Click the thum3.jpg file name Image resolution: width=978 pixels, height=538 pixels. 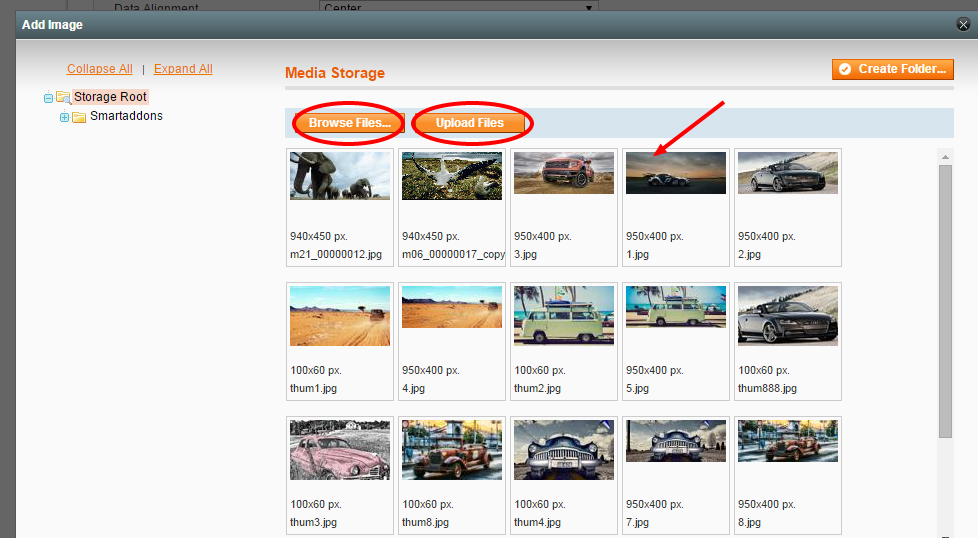(313, 522)
